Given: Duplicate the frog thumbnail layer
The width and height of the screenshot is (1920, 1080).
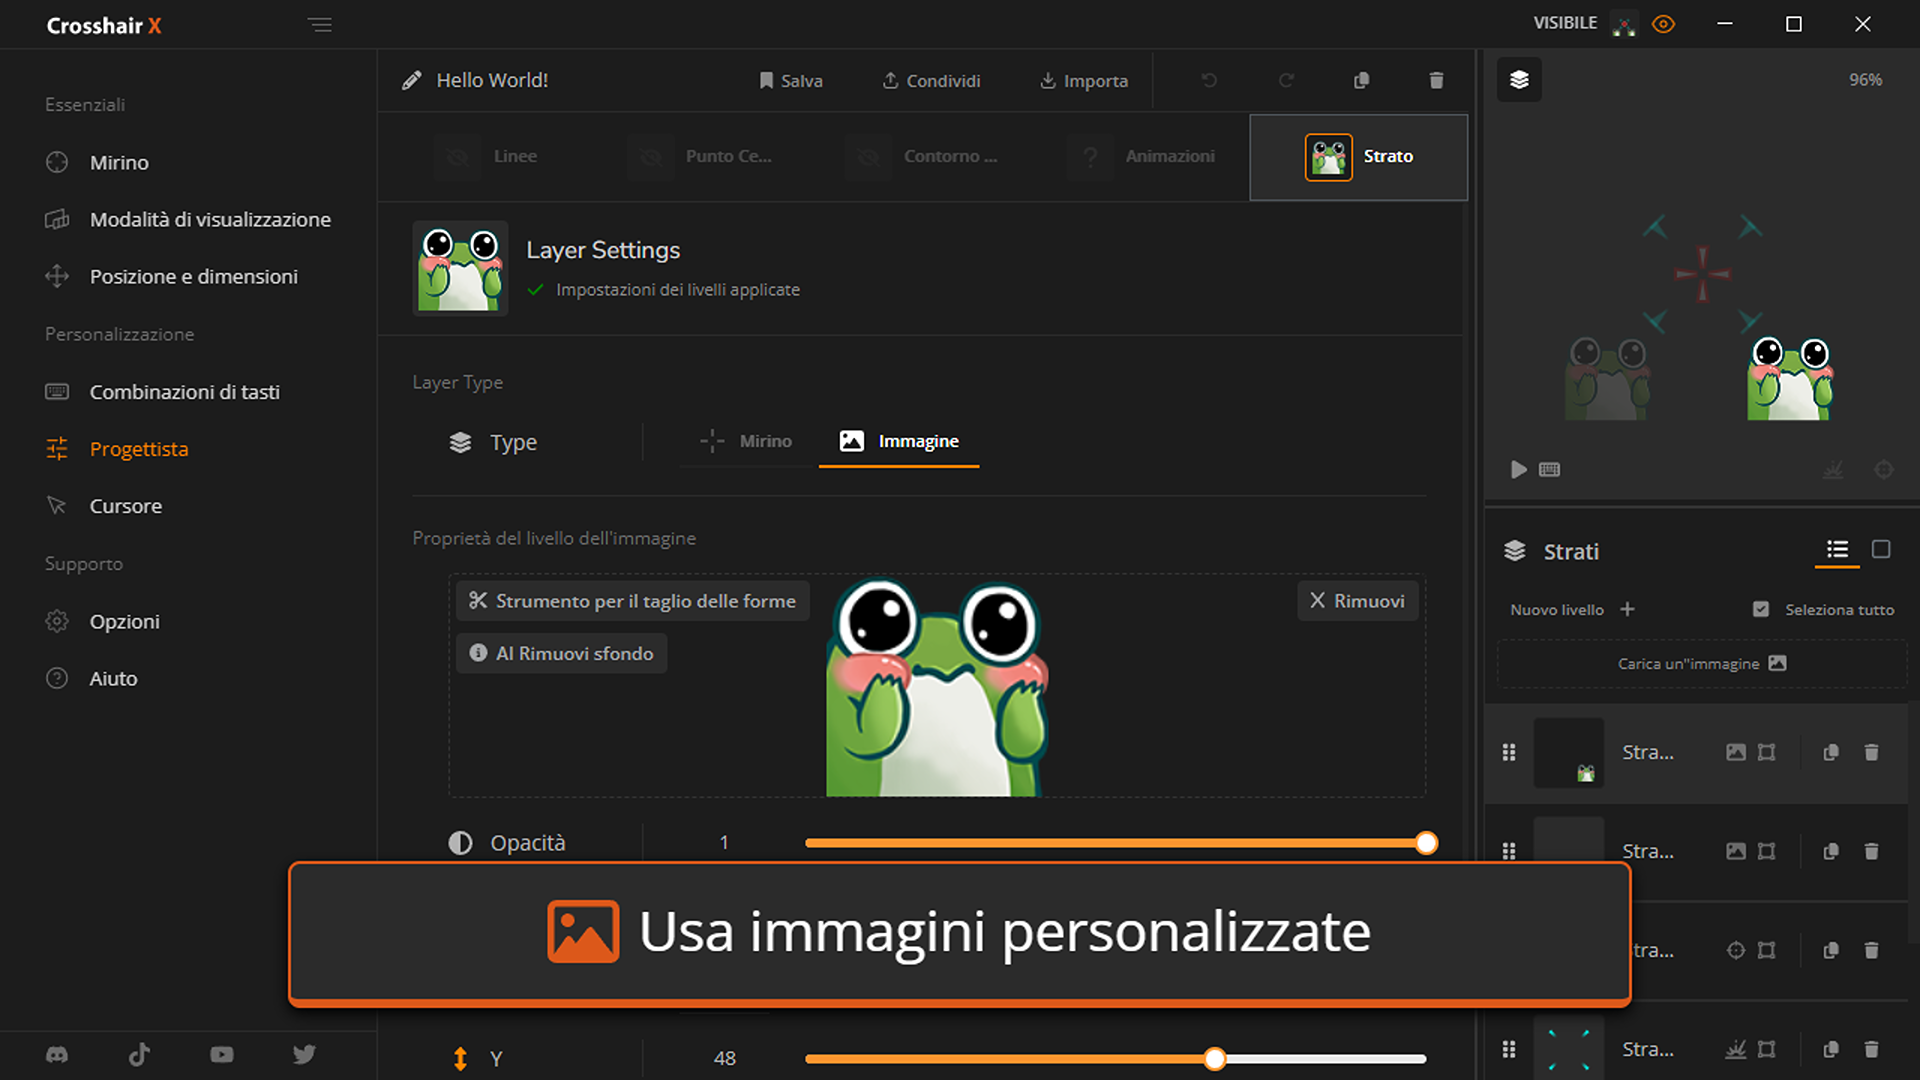Looking at the screenshot, I should [x=1831, y=752].
